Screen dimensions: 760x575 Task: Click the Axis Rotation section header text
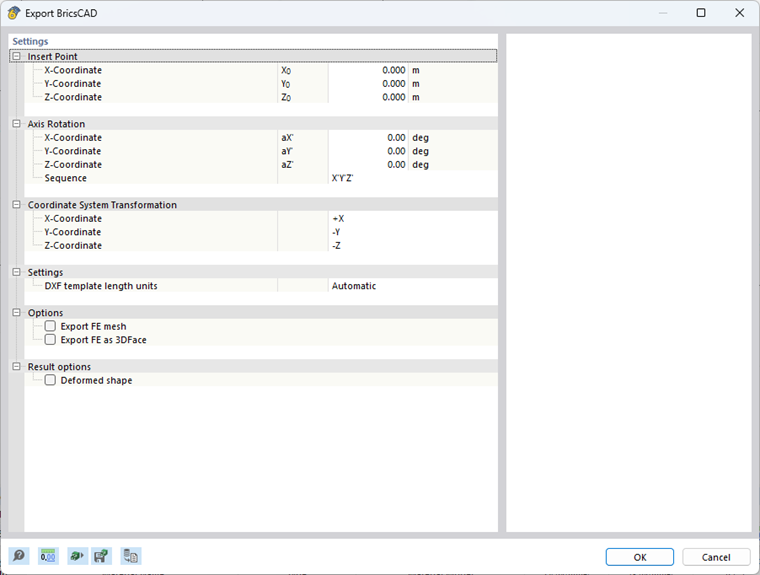tap(56, 124)
